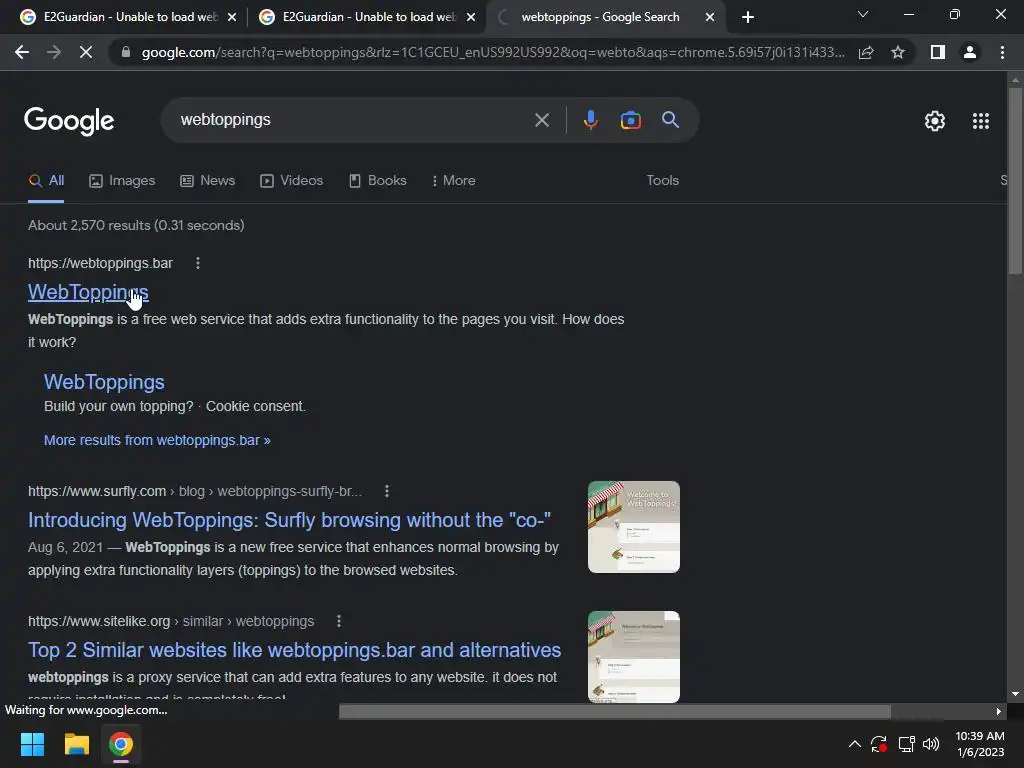Open File Explorer from taskbar

point(76,744)
